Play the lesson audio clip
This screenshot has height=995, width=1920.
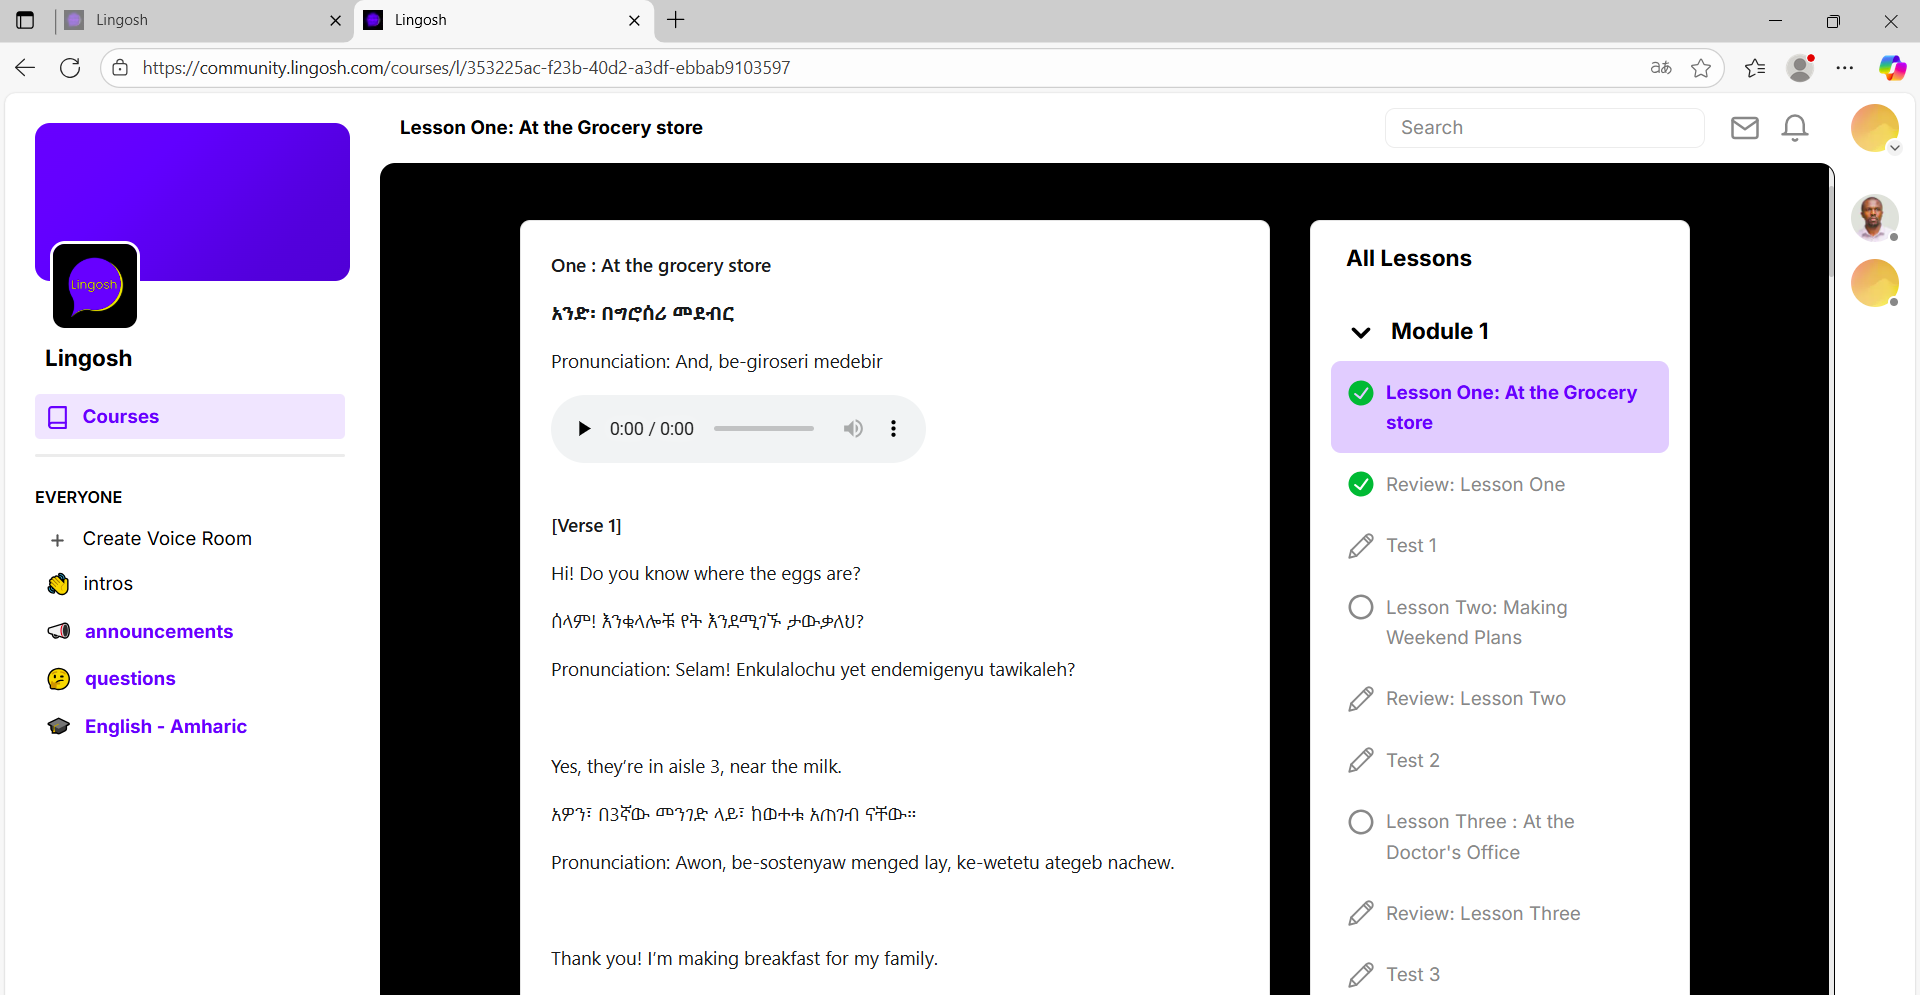coord(584,429)
